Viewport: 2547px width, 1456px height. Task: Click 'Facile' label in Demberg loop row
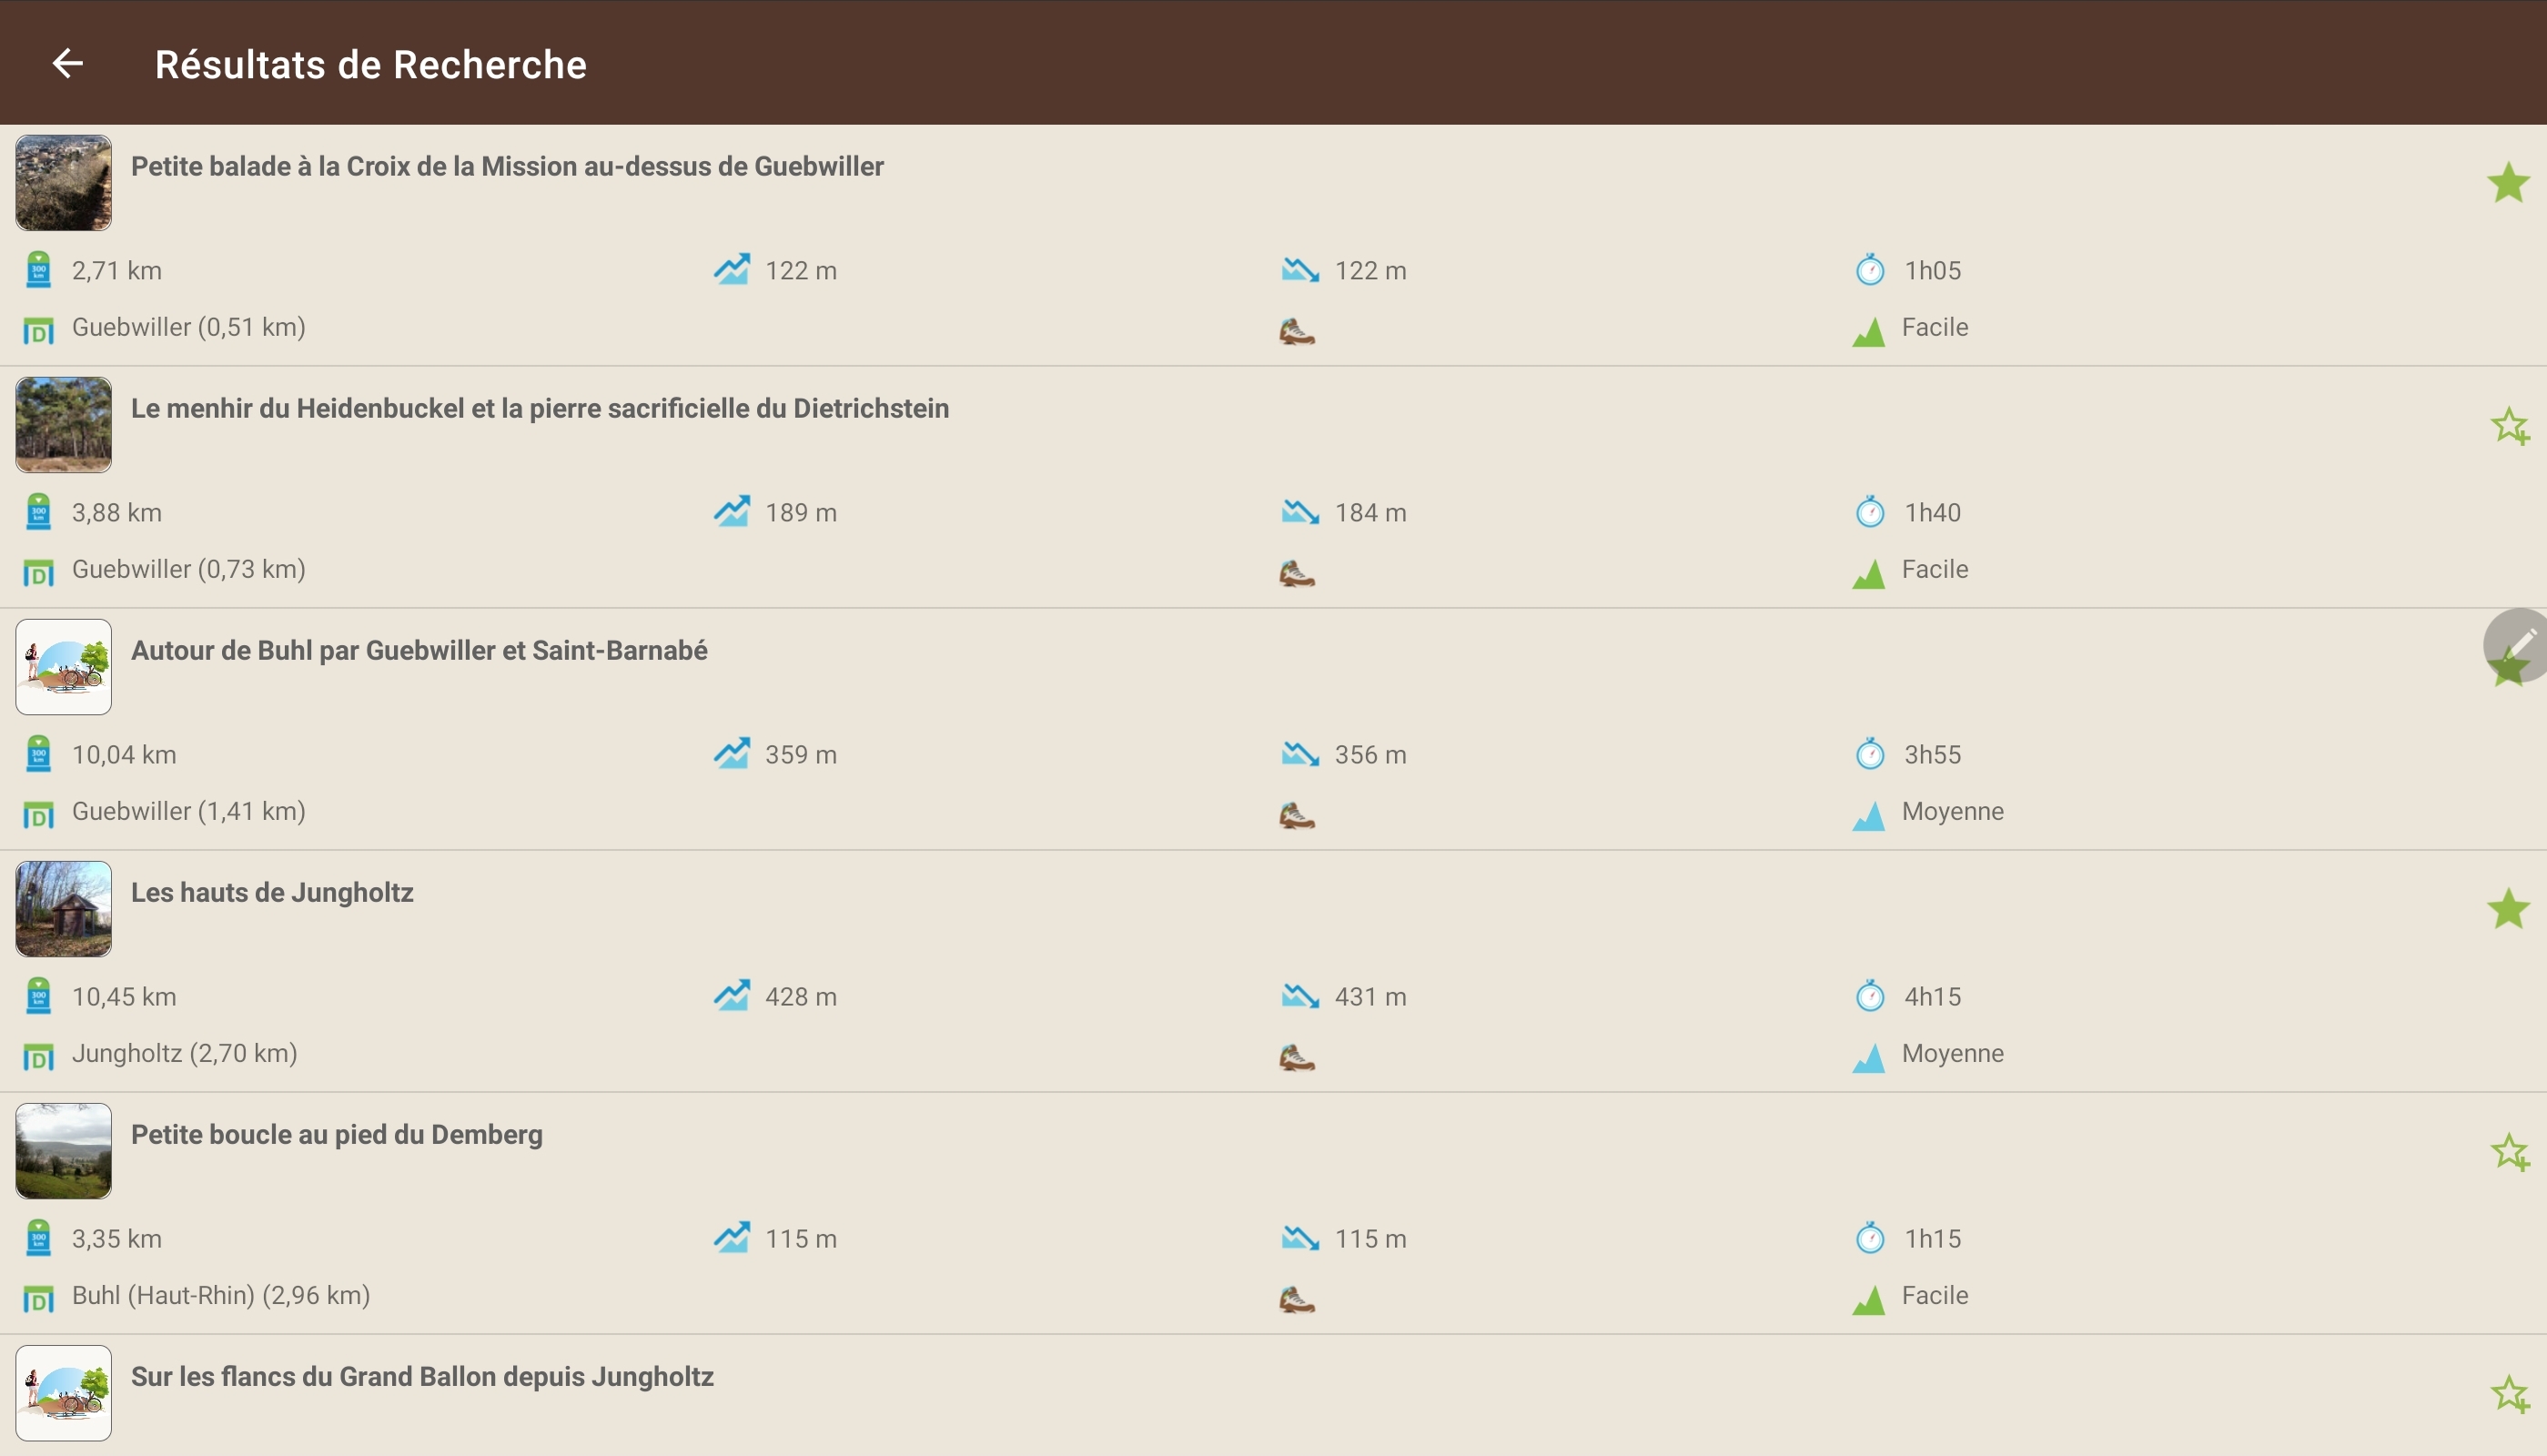[x=1935, y=1295]
